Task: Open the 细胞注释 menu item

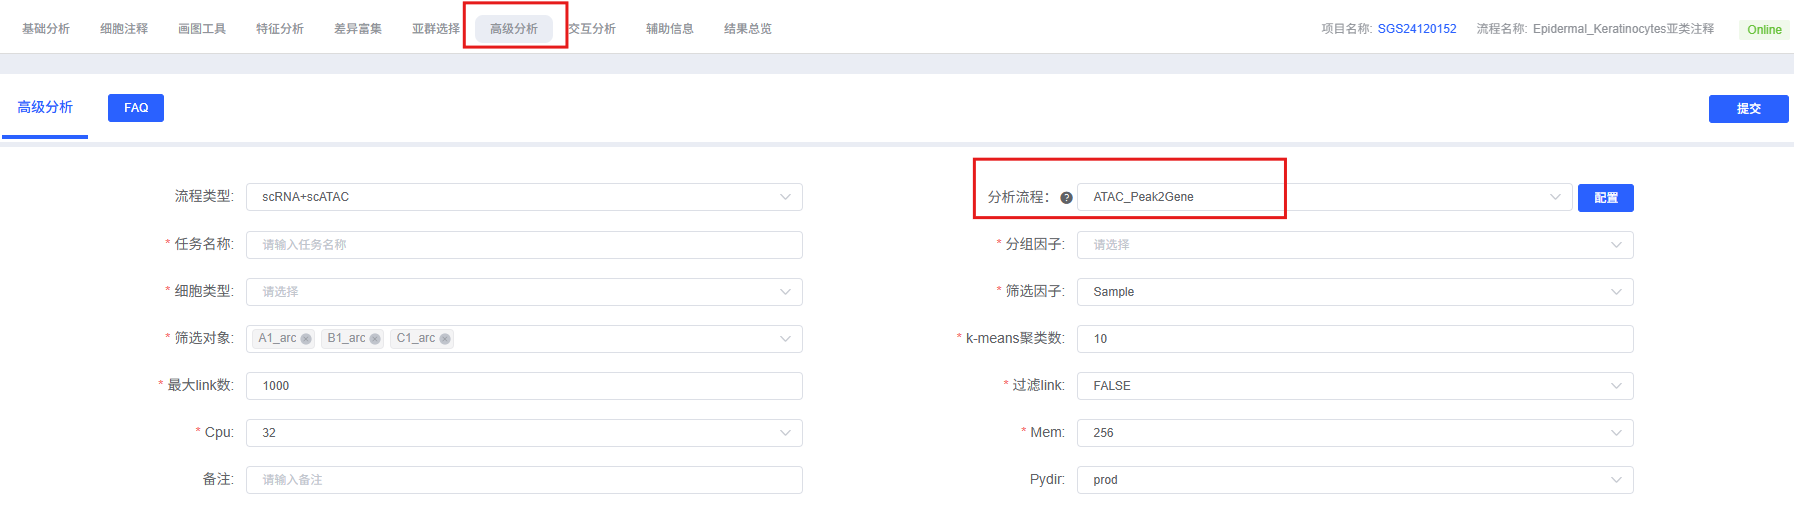Action: [124, 29]
